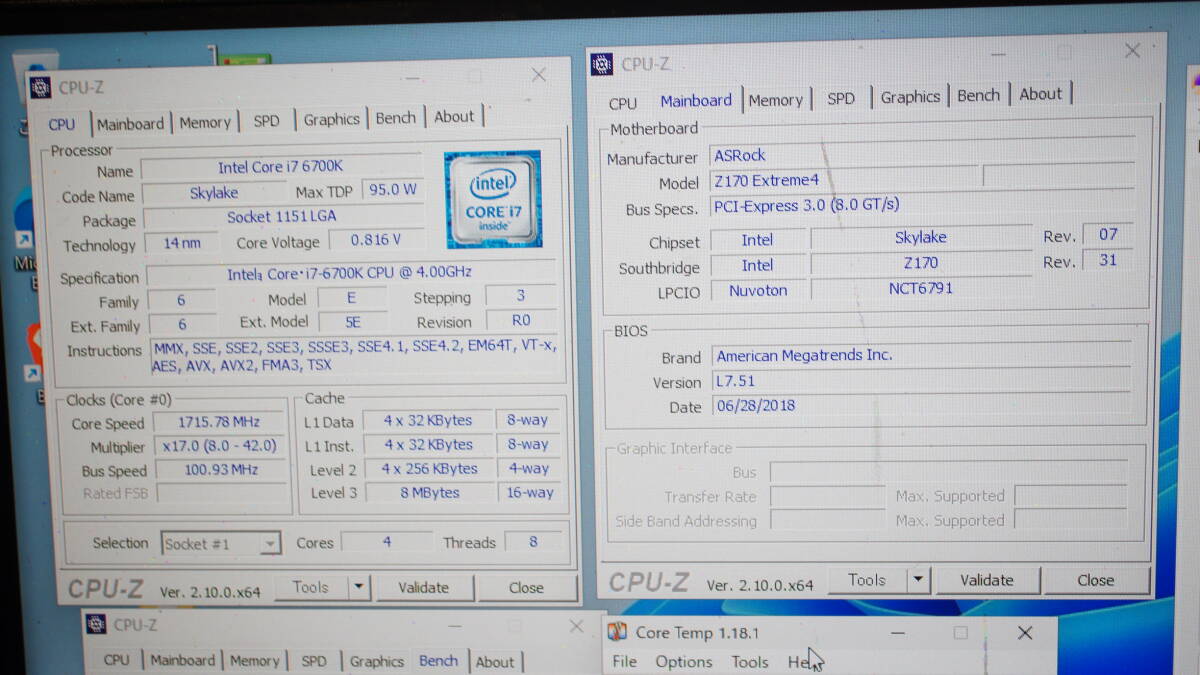Click Bus Specs field PCI-Express 3.0
Screen dimensions: 1200x675
[922, 205]
